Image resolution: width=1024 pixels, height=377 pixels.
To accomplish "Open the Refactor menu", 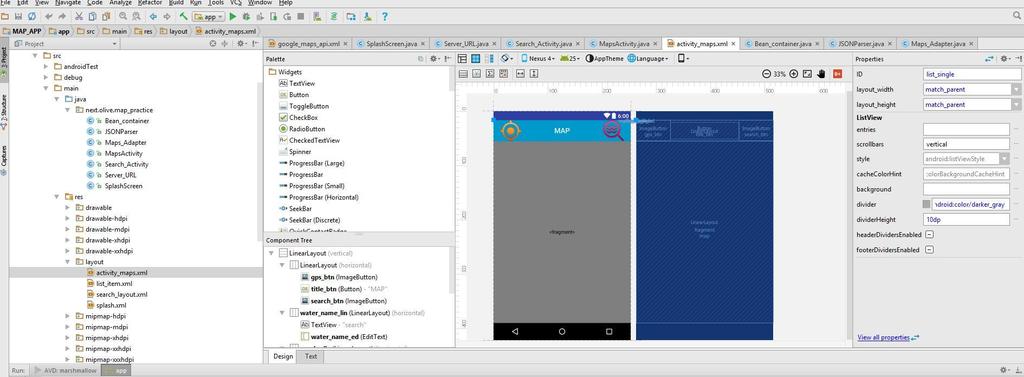I will tap(150, 3).
